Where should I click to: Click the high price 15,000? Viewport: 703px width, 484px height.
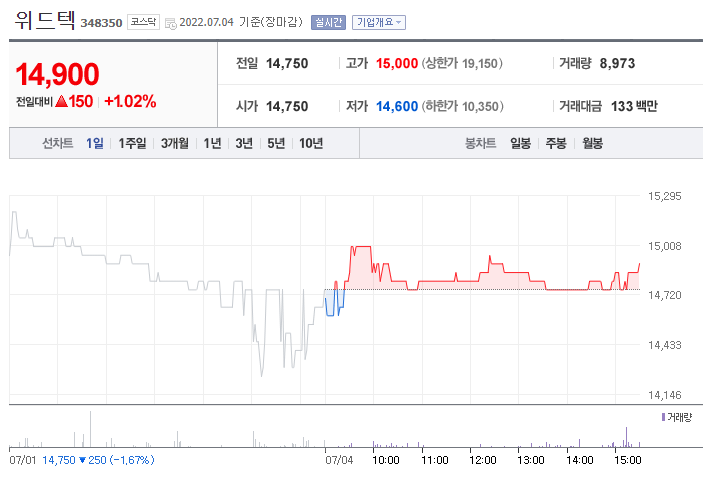click(397, 64)
